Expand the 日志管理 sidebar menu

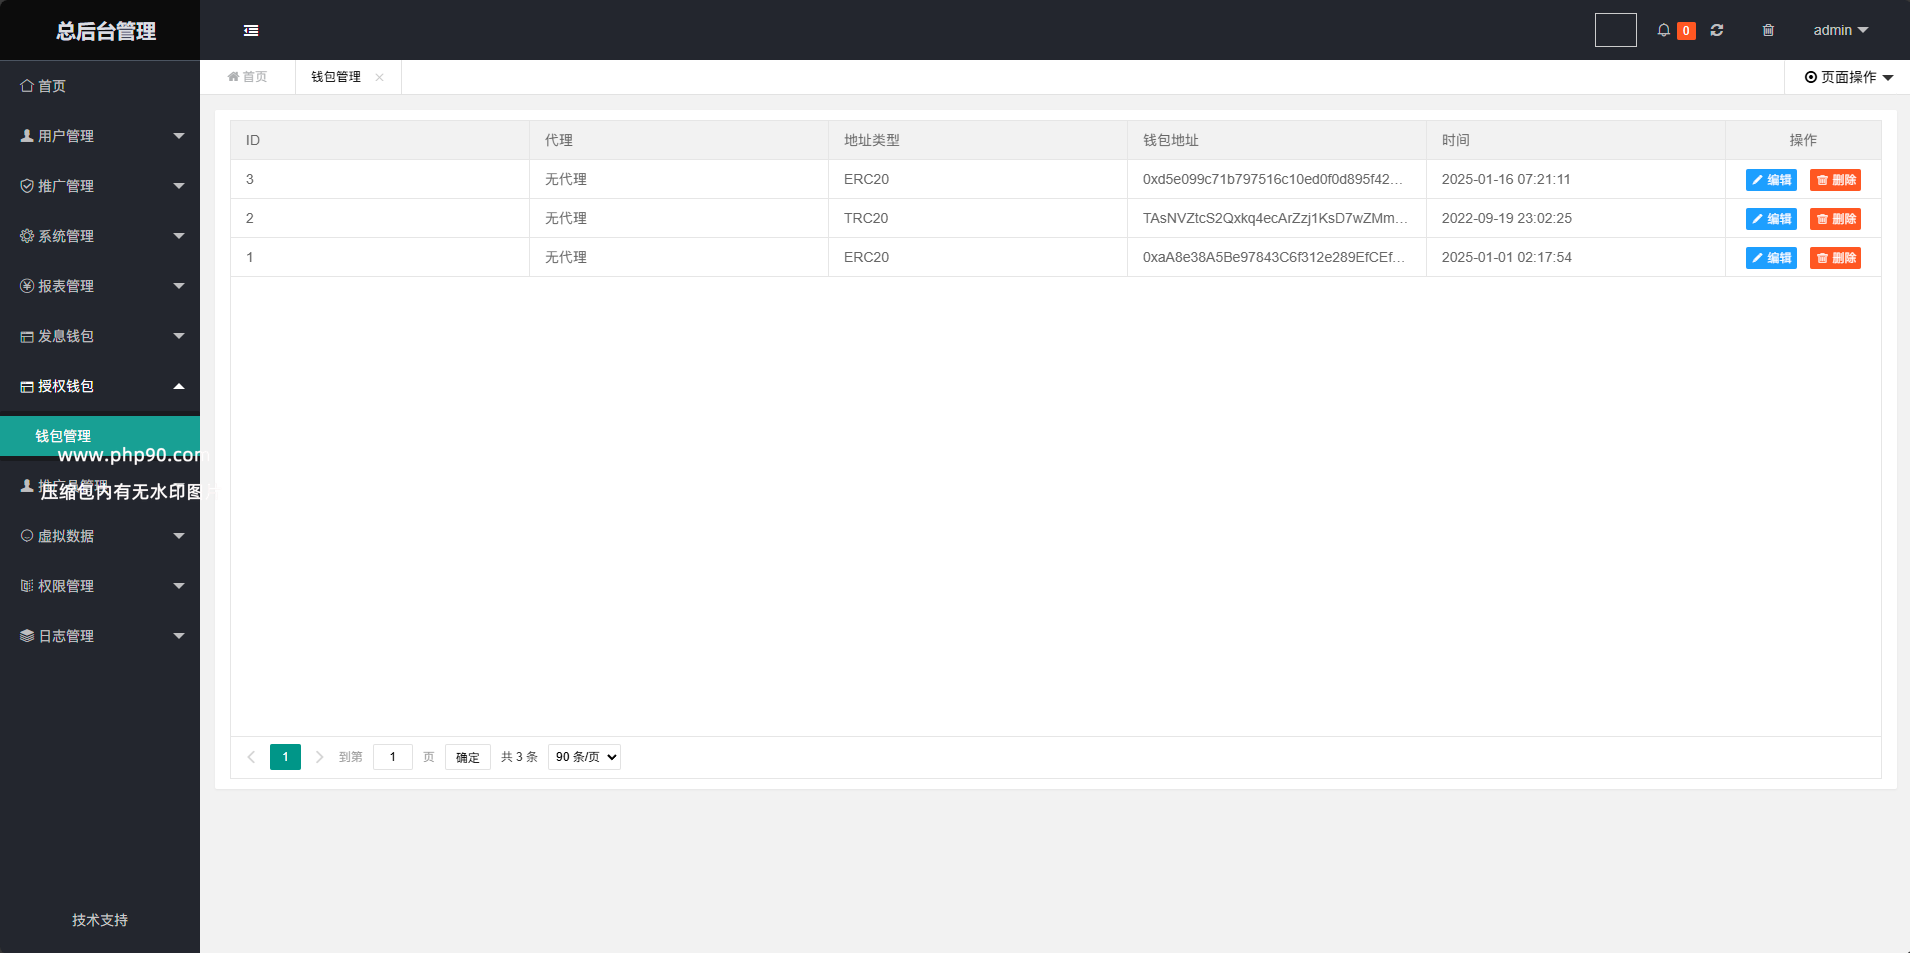pyautogui.click(x=100, y=636)
